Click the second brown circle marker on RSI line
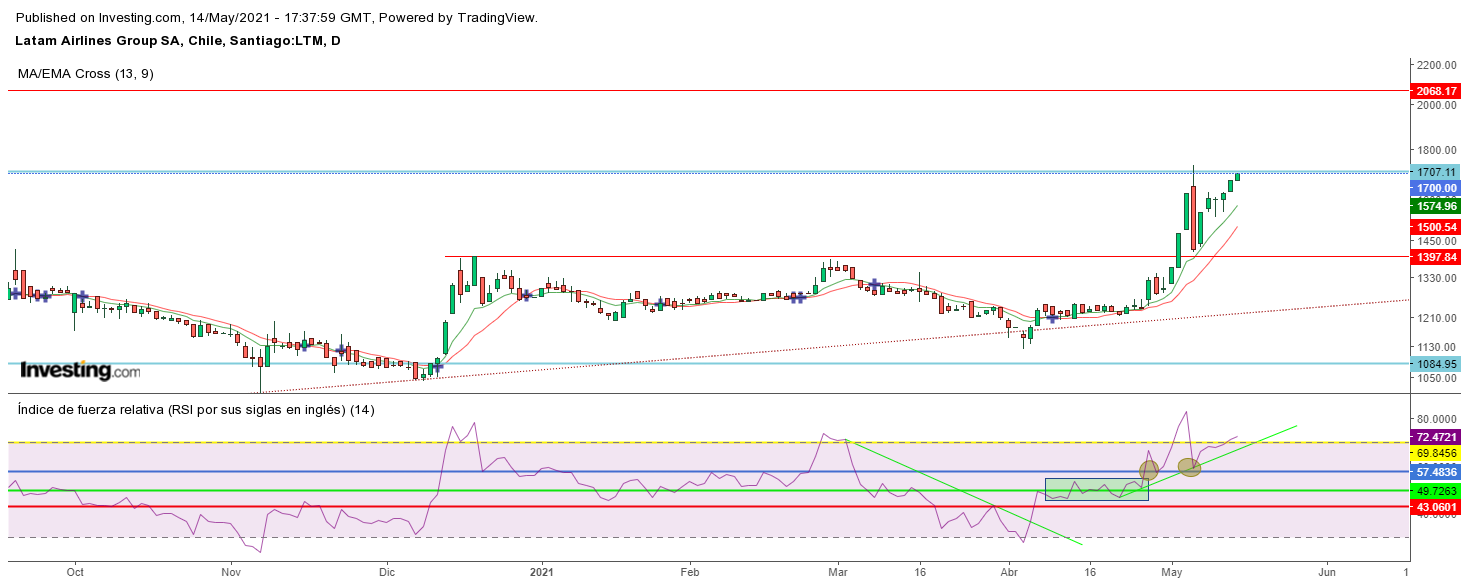Screen dimensions: 1468x585 click(x=1189, y=467)
